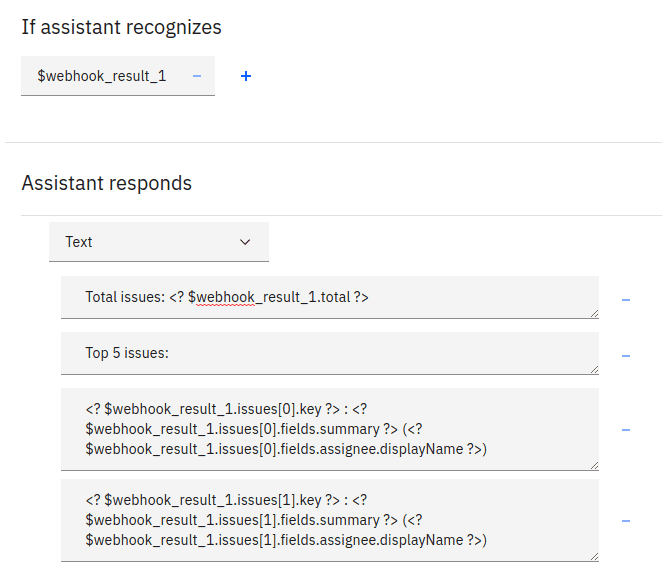Remove the 'Total issues' response row
Viewport: 662px width, 565px height.
tap(626, 300)
